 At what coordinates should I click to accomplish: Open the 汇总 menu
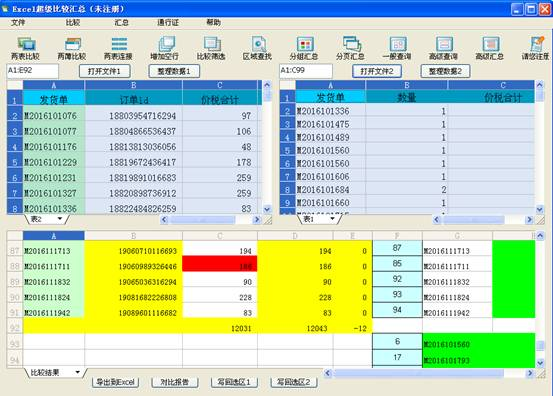[121, 23]
